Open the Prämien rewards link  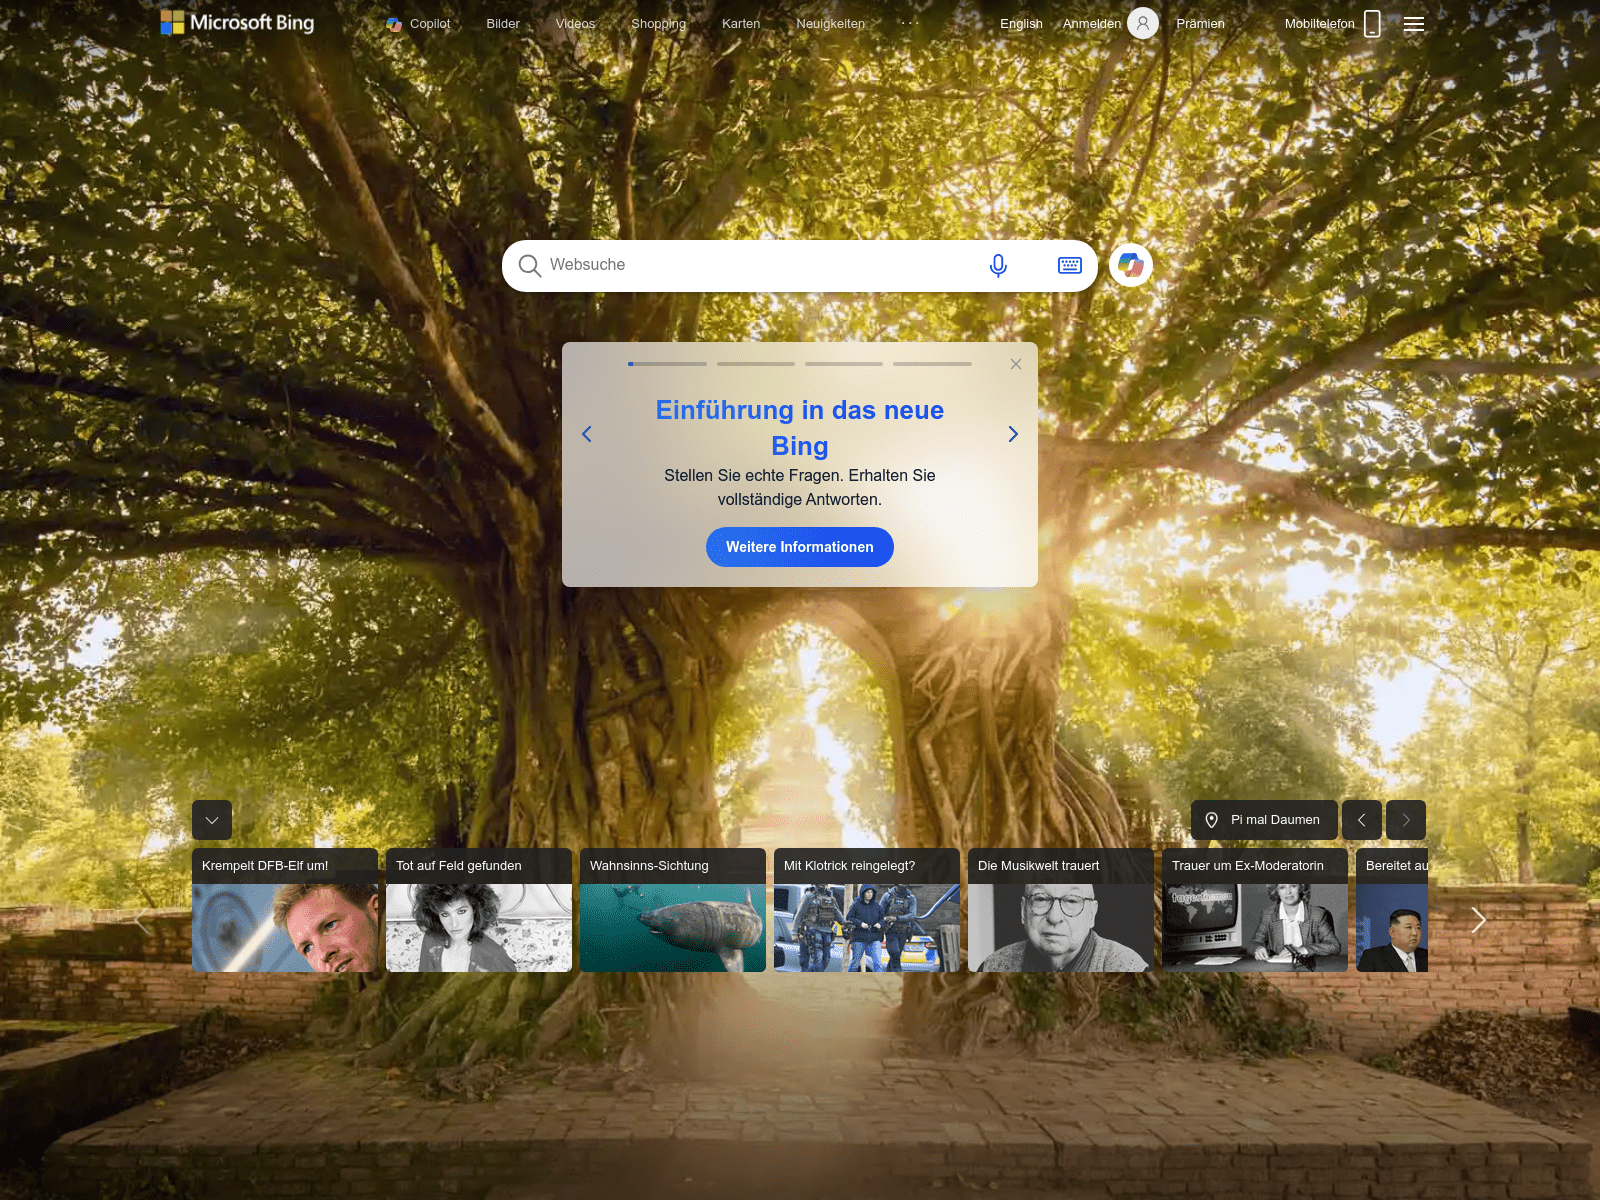[x=1200, y=24]
